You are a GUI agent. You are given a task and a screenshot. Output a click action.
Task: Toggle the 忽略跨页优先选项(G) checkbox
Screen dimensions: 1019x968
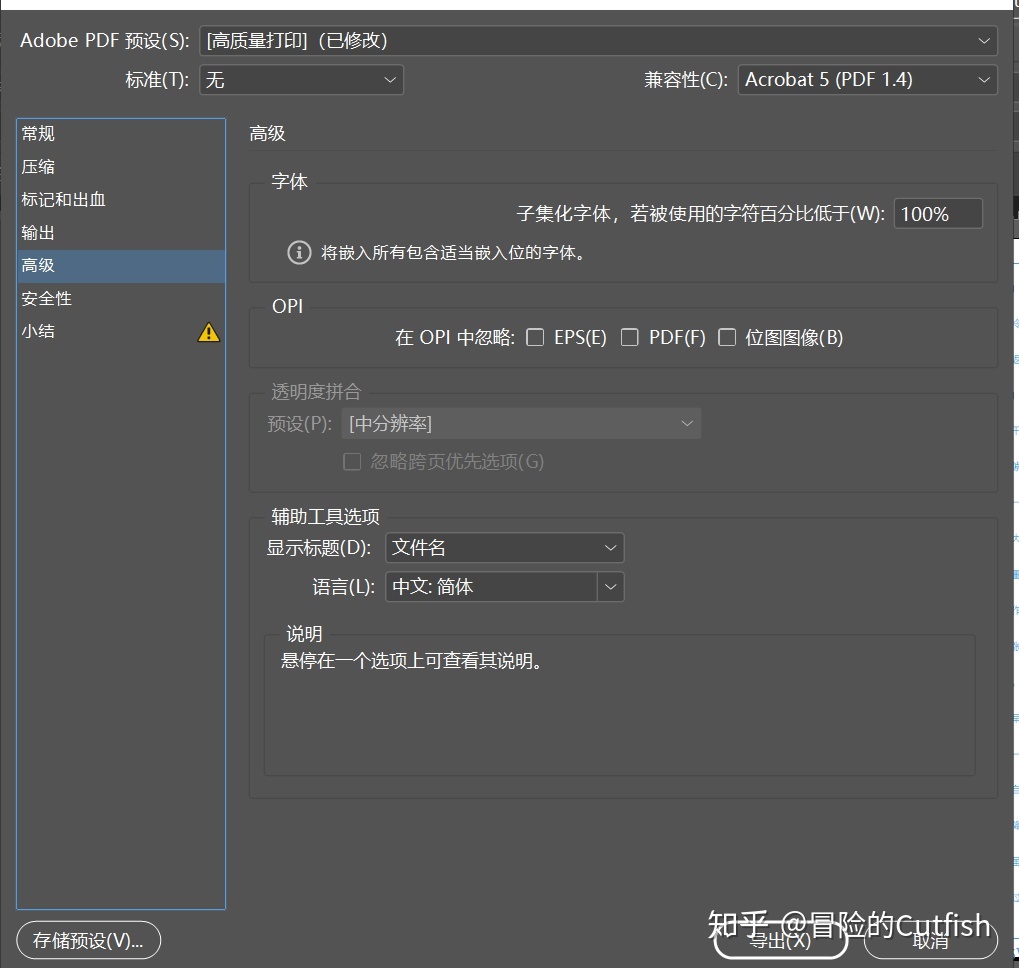point(352,461)
